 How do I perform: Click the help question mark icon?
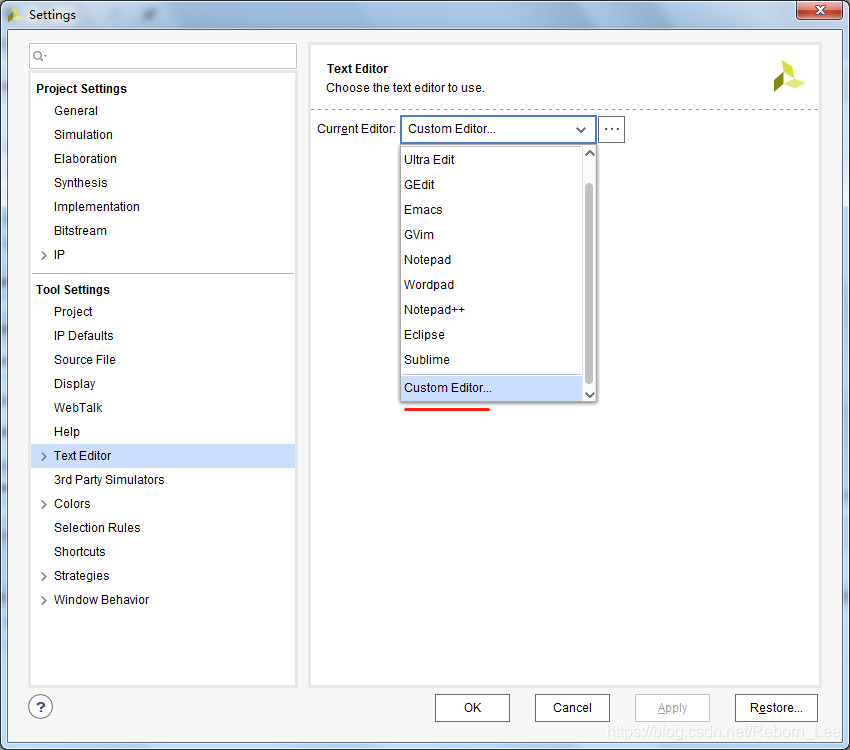pos(41,707)
